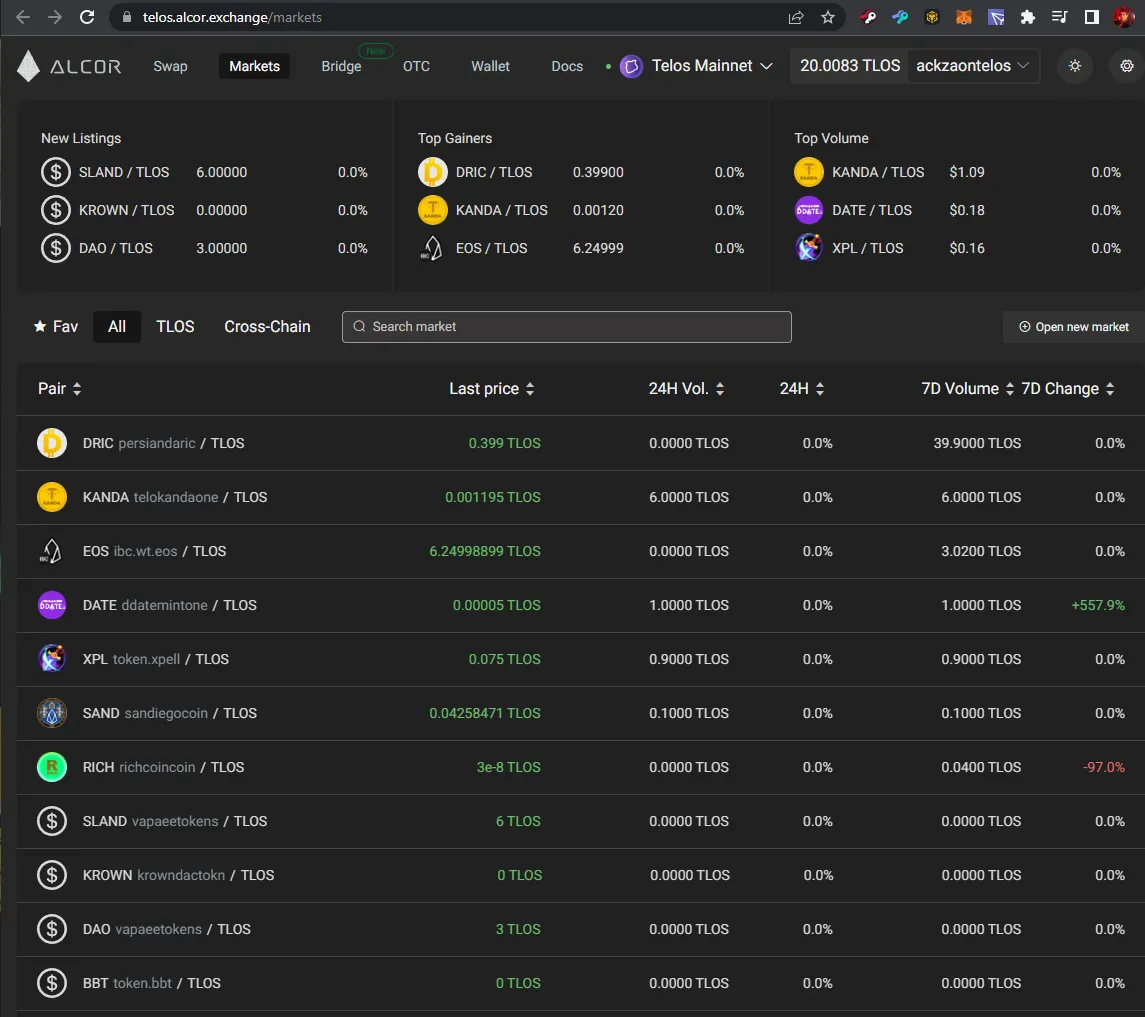Open the browser extensions puzzle icon
Viewport: 1145px width, 1017px height.
pyautogui.click(x=1027, y=17)
